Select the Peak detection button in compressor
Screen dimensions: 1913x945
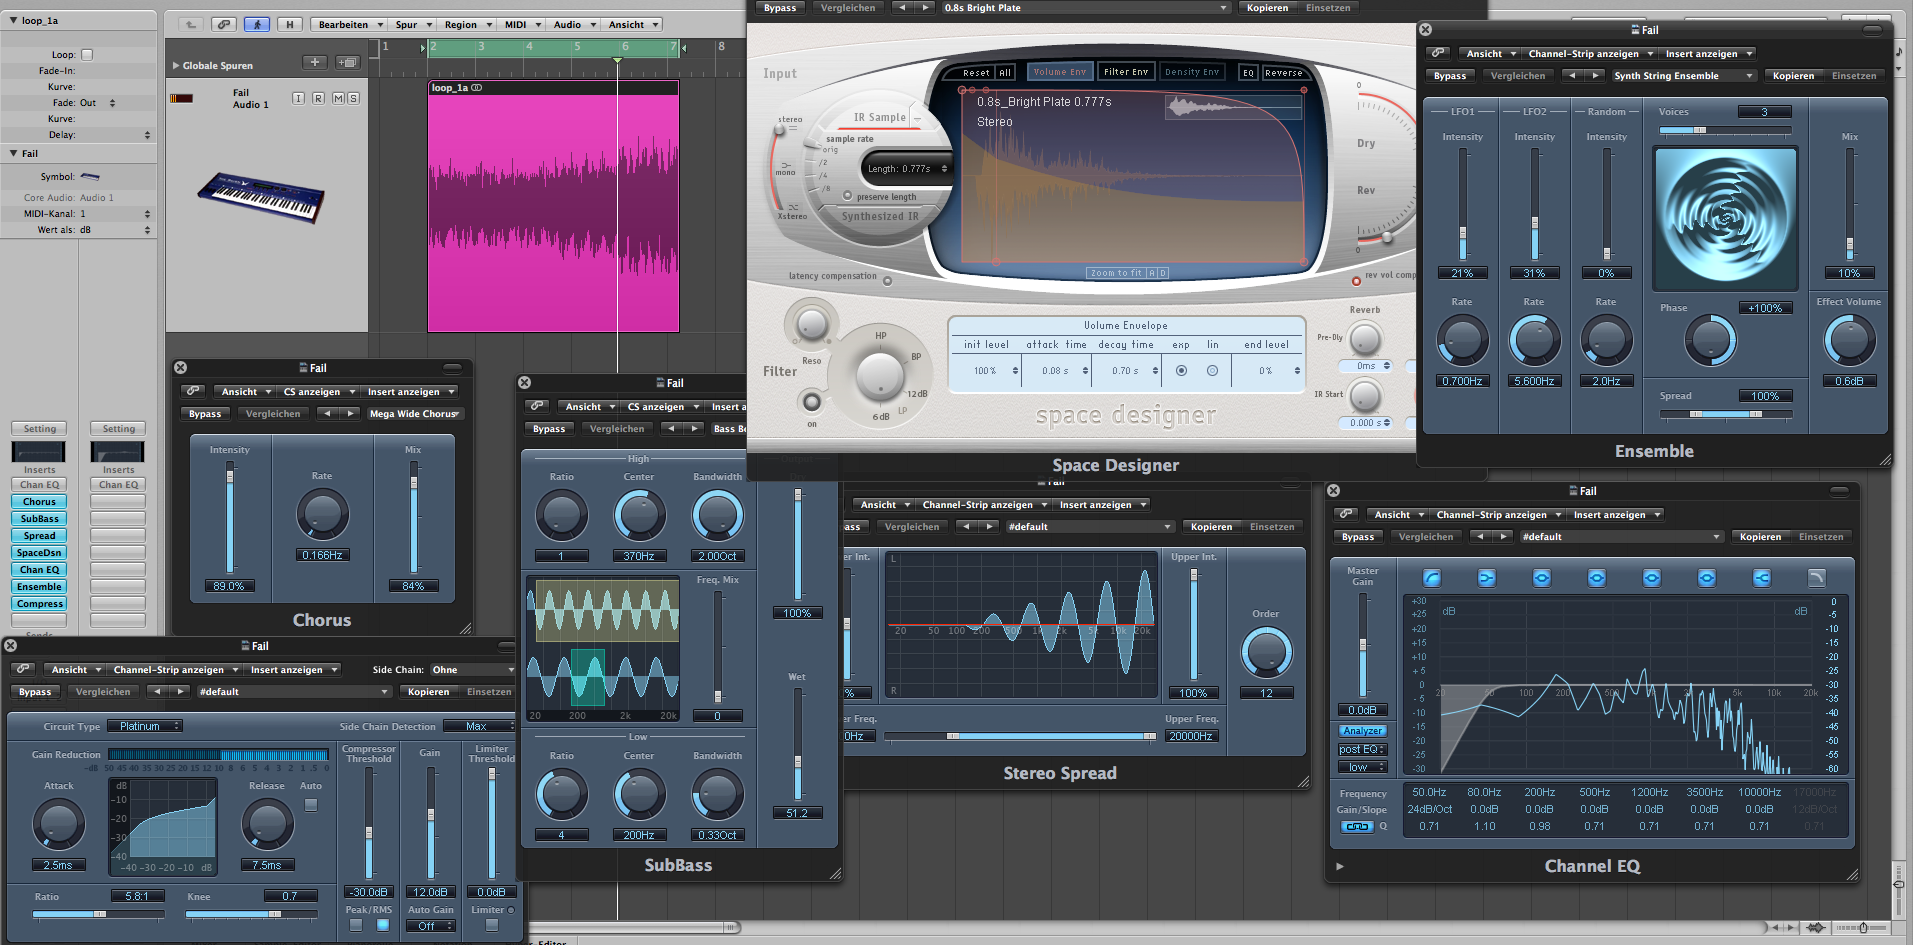pos(356,925)
